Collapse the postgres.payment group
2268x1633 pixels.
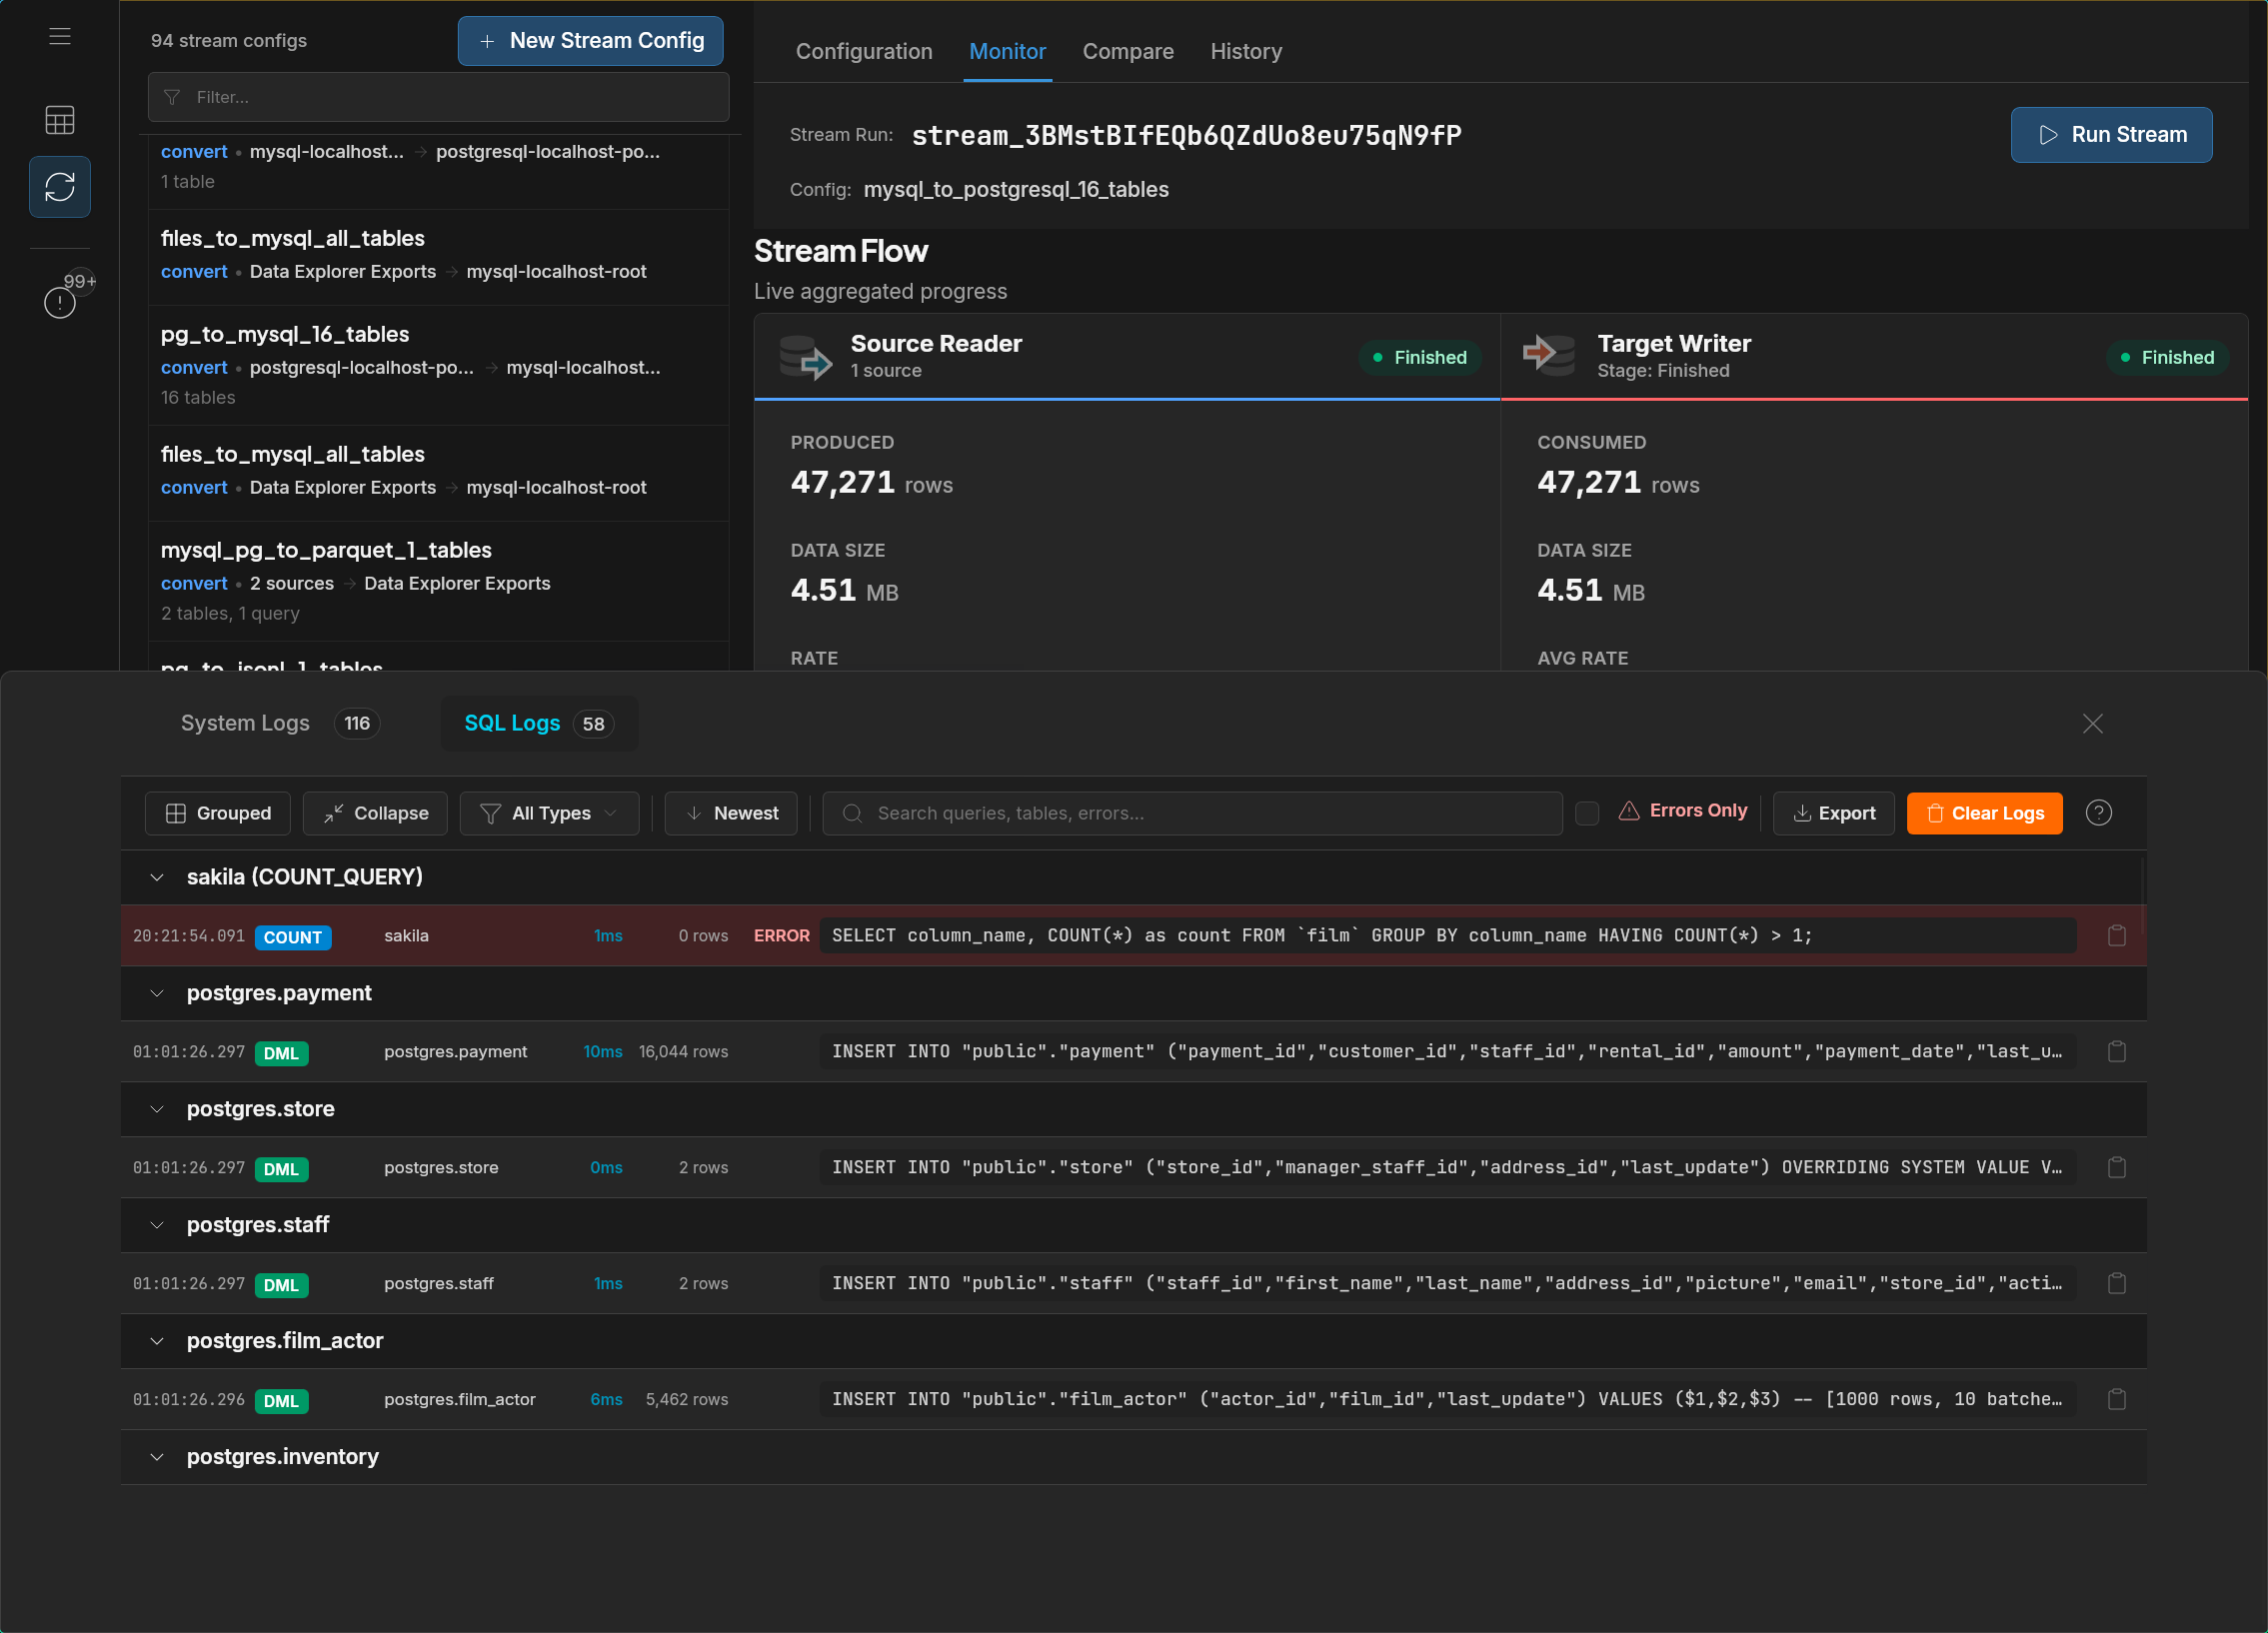pos(157,994)
